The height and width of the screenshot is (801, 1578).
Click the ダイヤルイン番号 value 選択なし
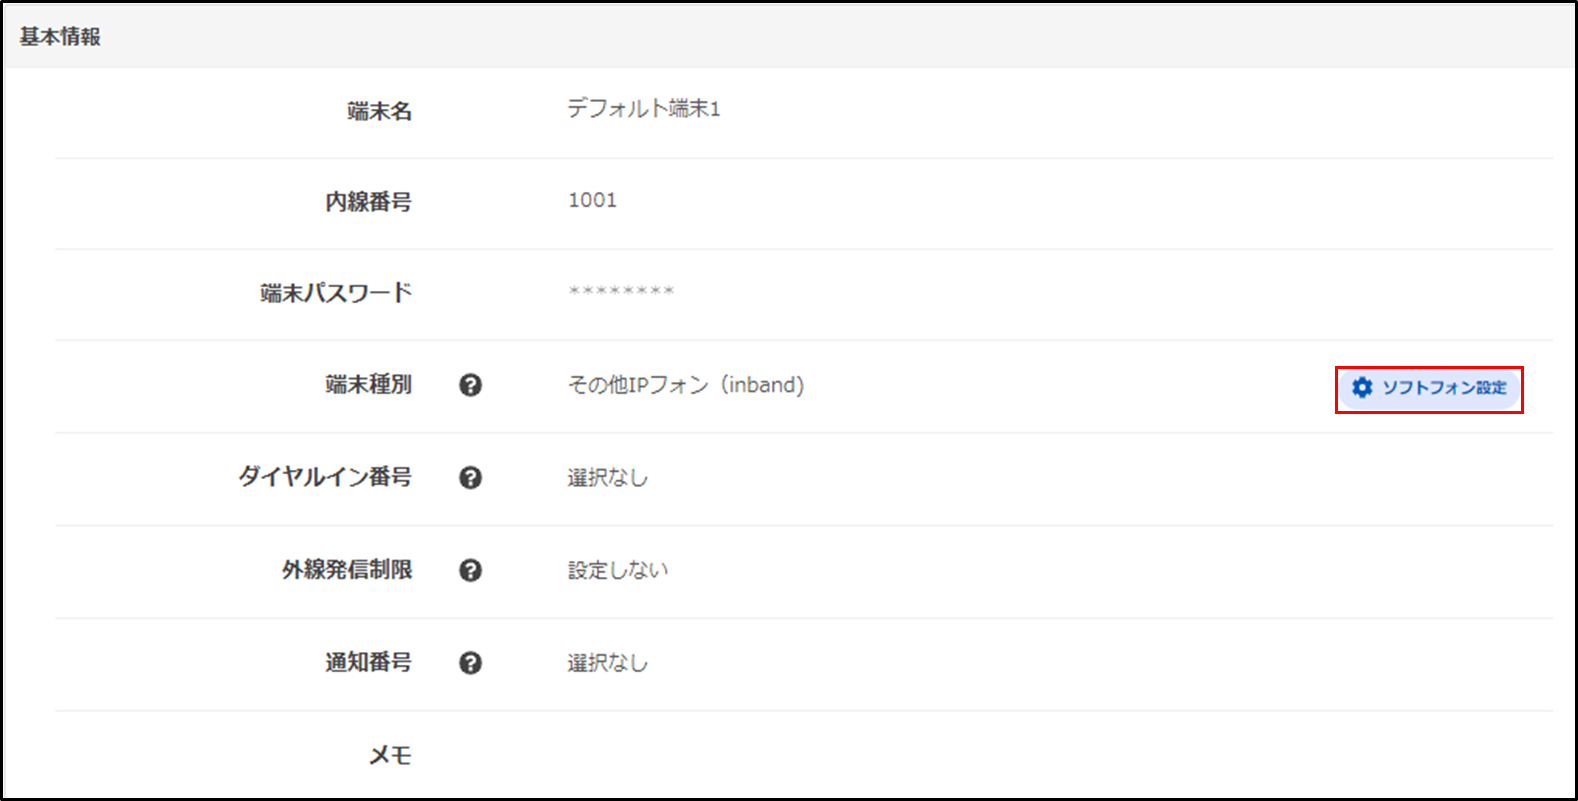[x=607, y=478]
